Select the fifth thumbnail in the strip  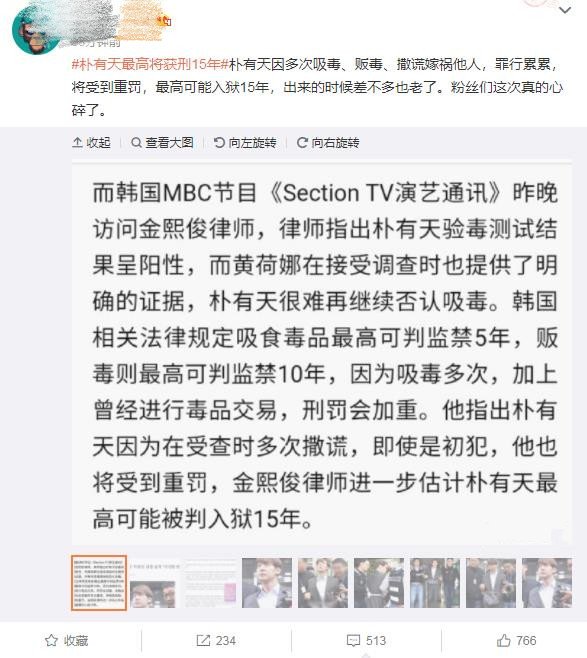[323, 583]
